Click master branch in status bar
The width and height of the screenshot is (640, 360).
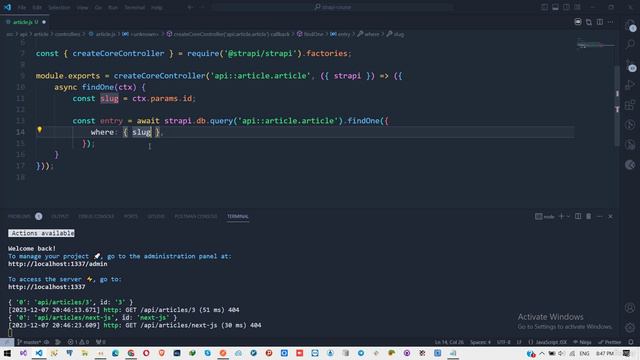[x=29, y=342]
